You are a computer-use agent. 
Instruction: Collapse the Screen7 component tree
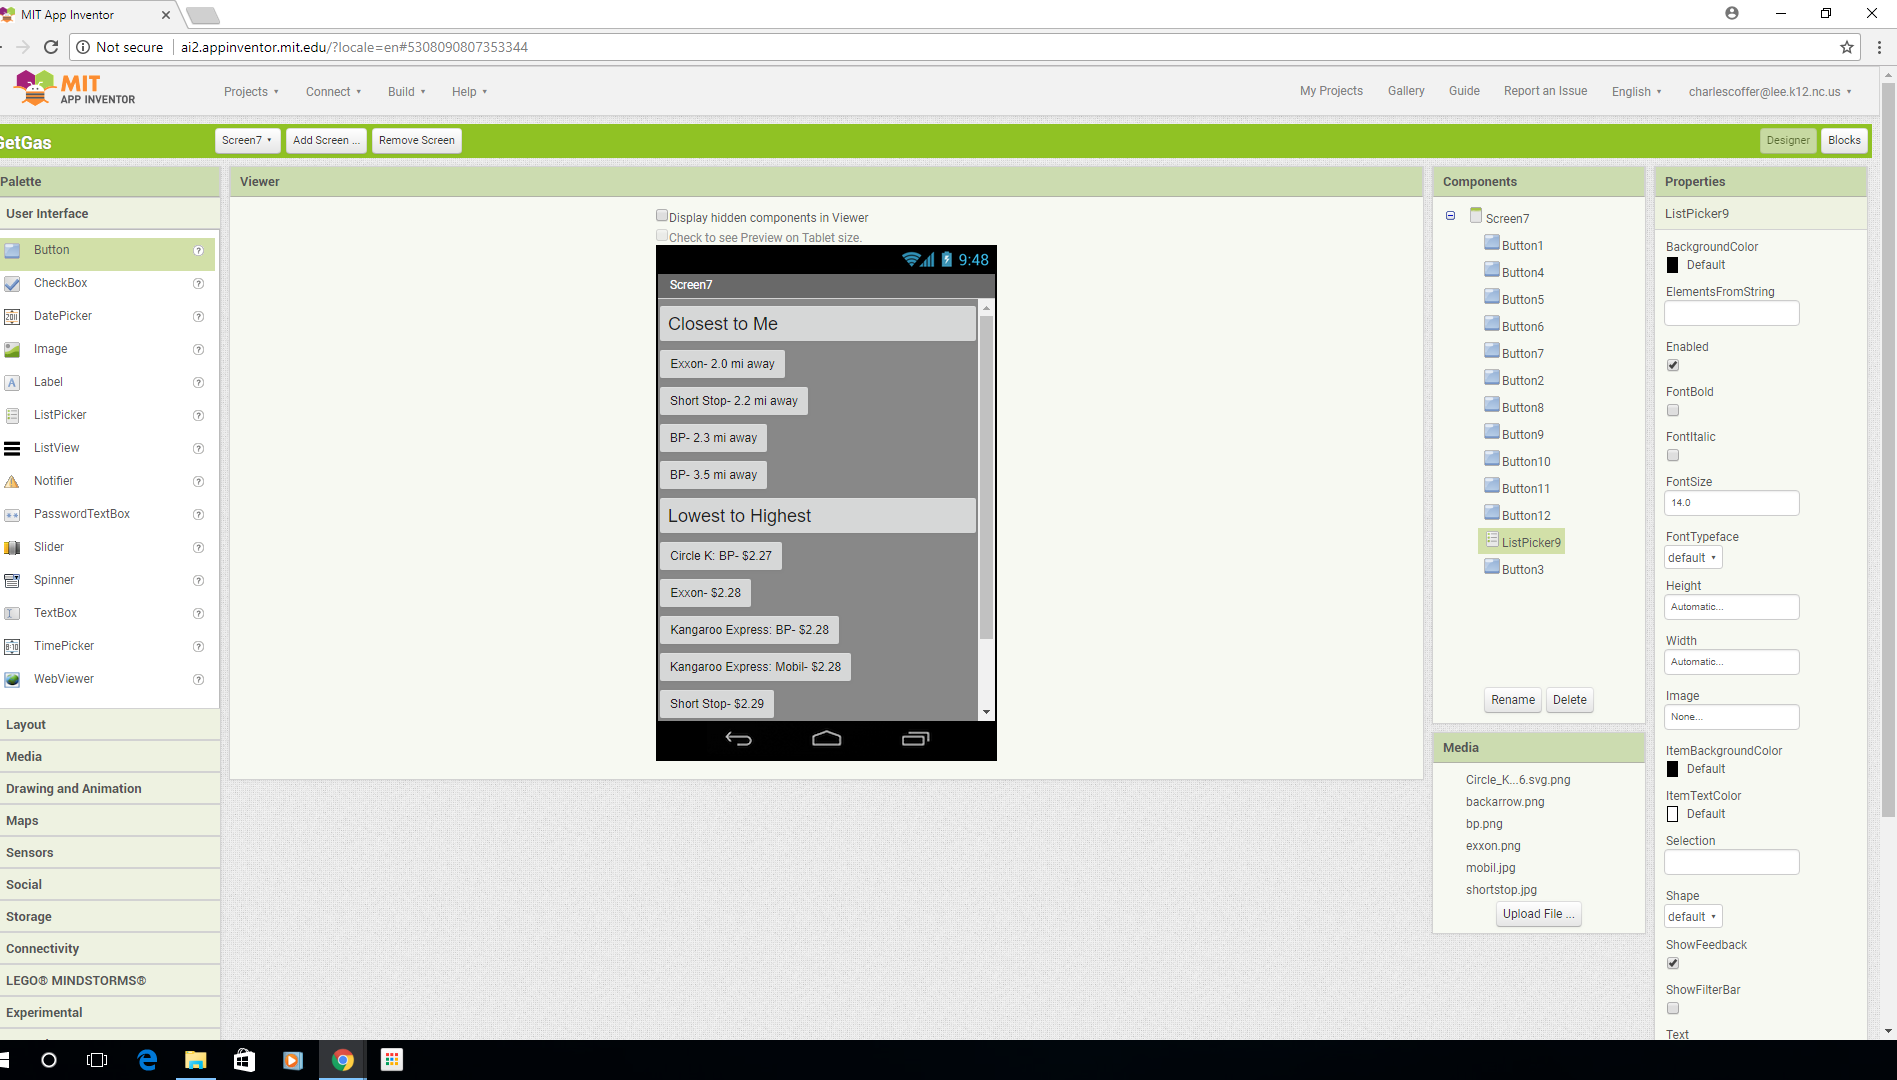click(1450, 216)
